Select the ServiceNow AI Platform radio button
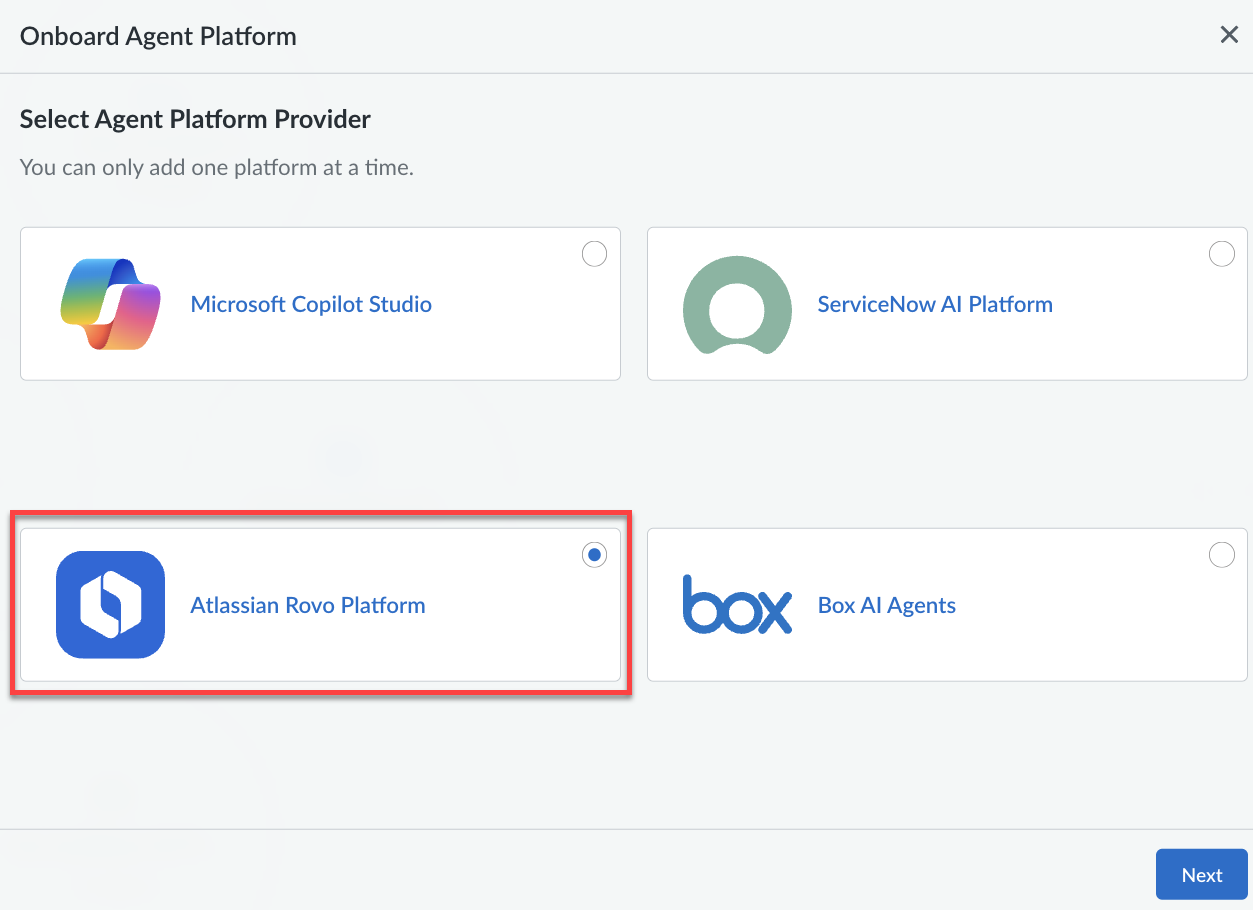1253x910 pixels. (1221, 254)
